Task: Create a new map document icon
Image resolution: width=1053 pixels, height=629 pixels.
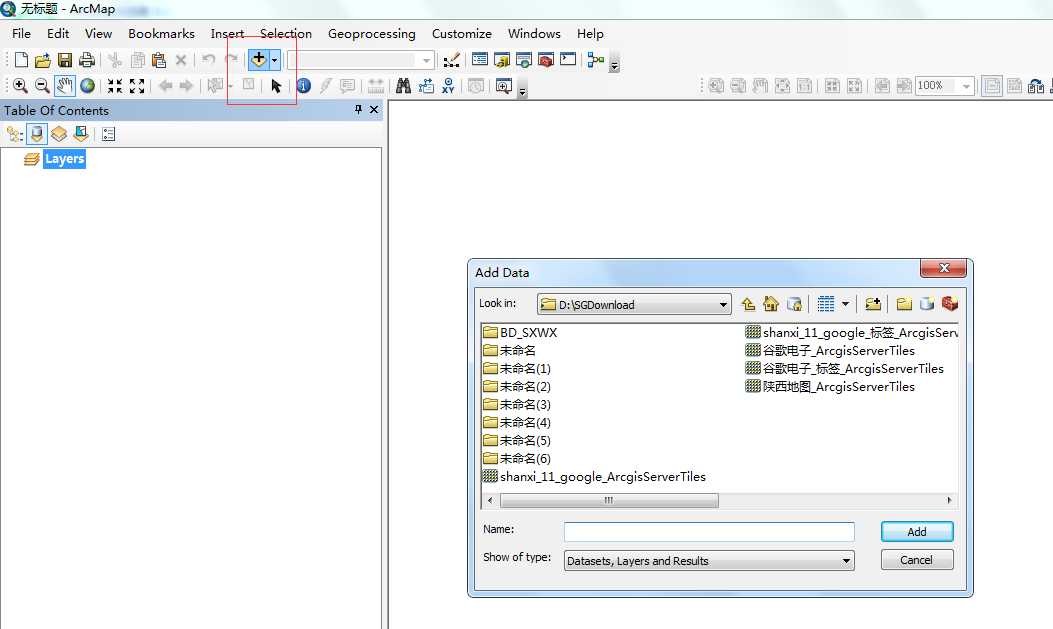Action: click(21, 60)
